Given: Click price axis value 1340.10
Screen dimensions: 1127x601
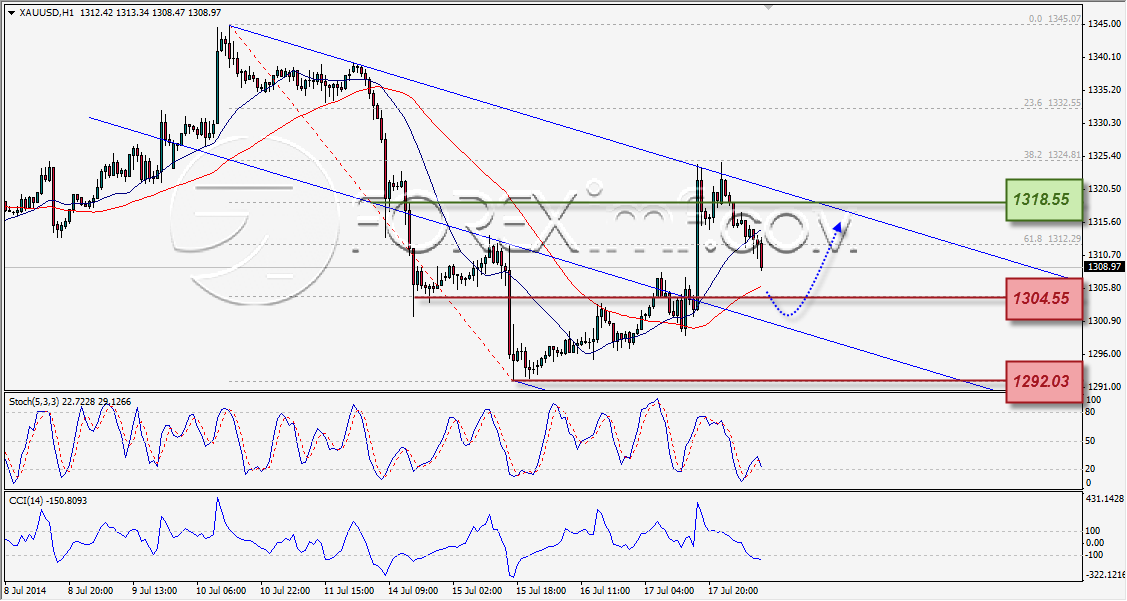Looking at the screenshot, I should pyautogui.click(x=1105, y=58).
